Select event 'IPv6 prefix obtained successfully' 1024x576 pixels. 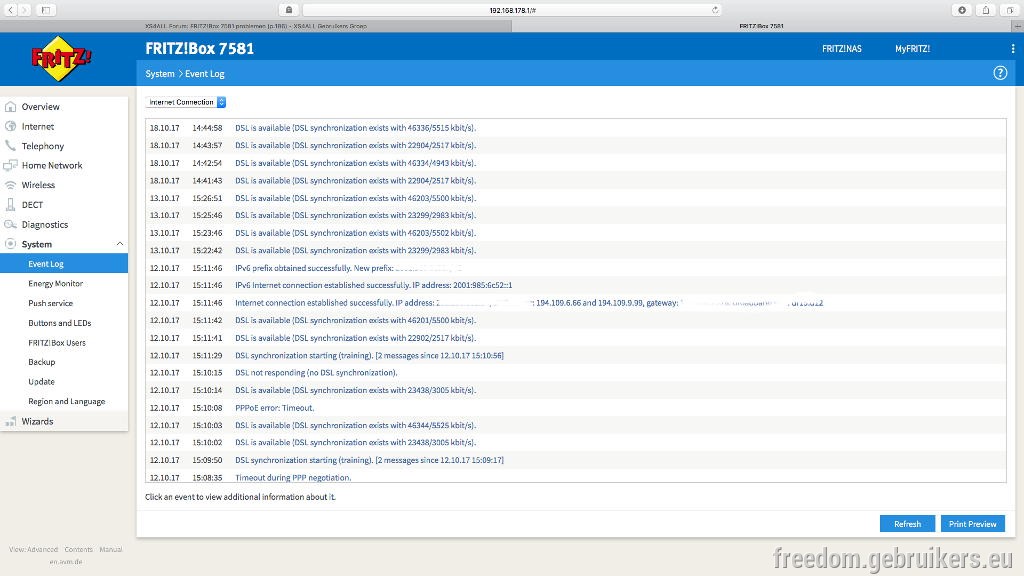click(575, 268)
